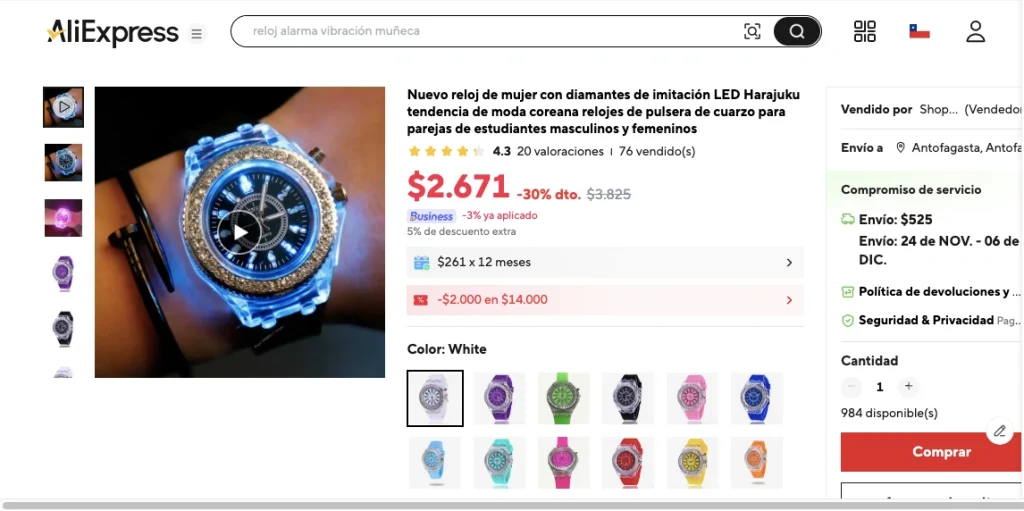Click the Chile flag region selector

coord(919,31)
